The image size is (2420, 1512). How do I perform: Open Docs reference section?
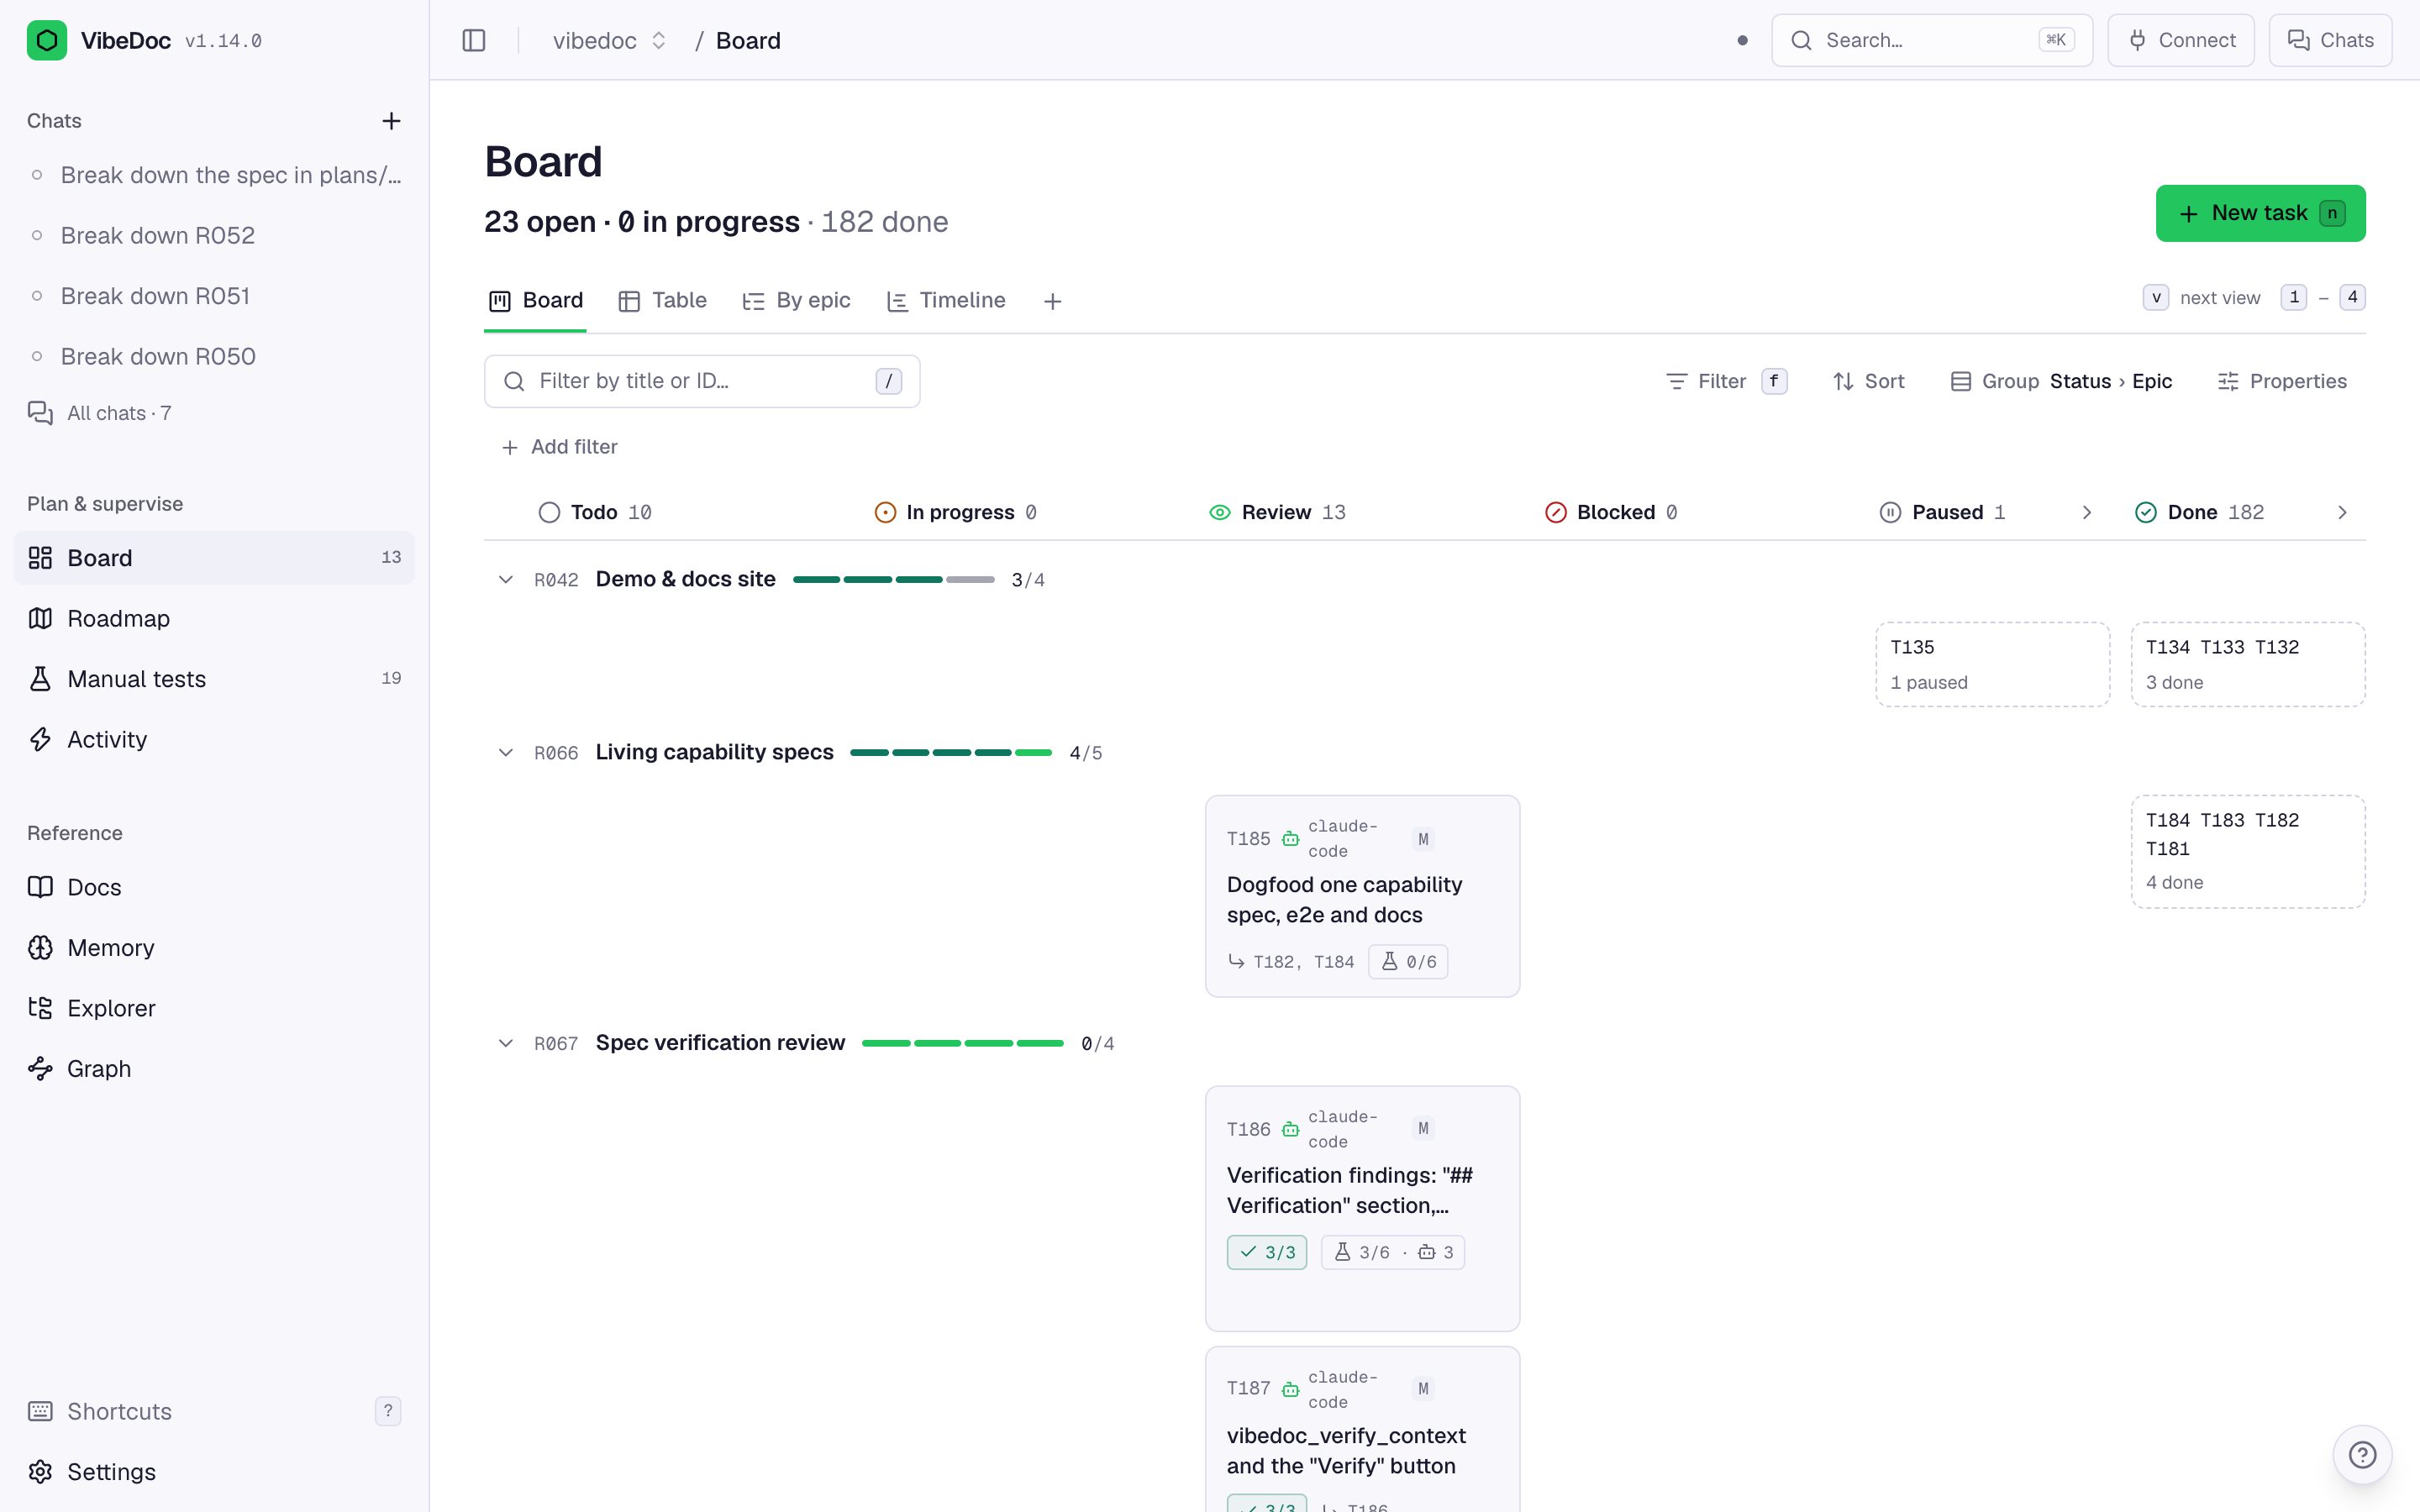[x=214, y=887]
